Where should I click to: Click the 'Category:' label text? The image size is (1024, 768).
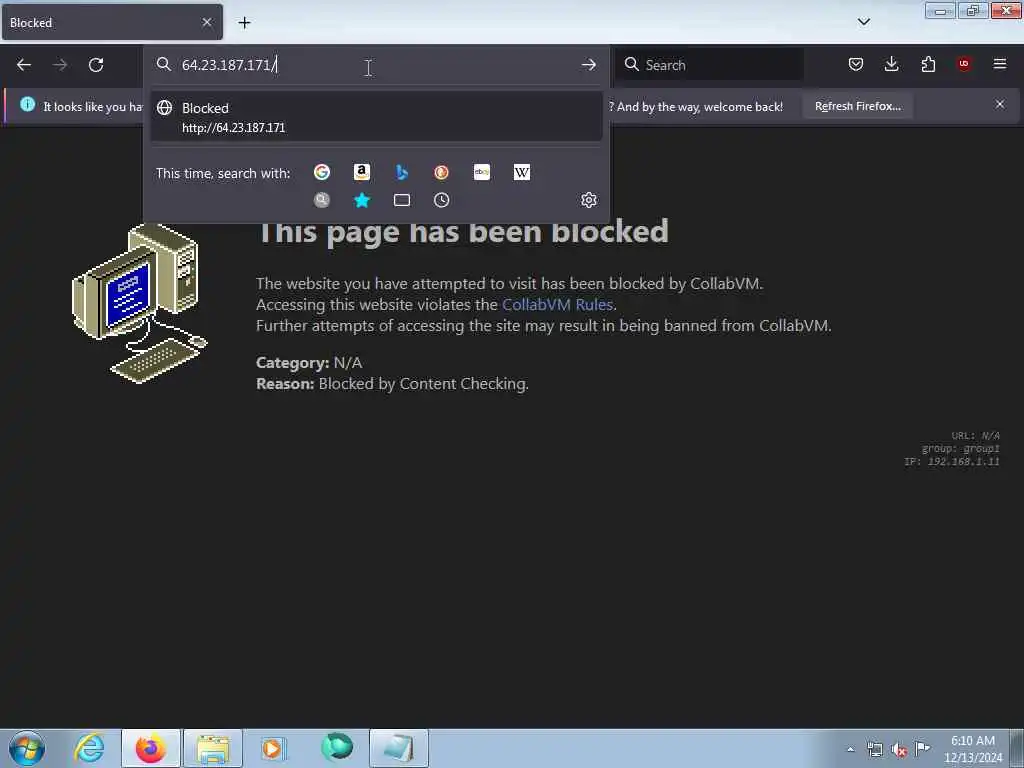pos(293,363)
